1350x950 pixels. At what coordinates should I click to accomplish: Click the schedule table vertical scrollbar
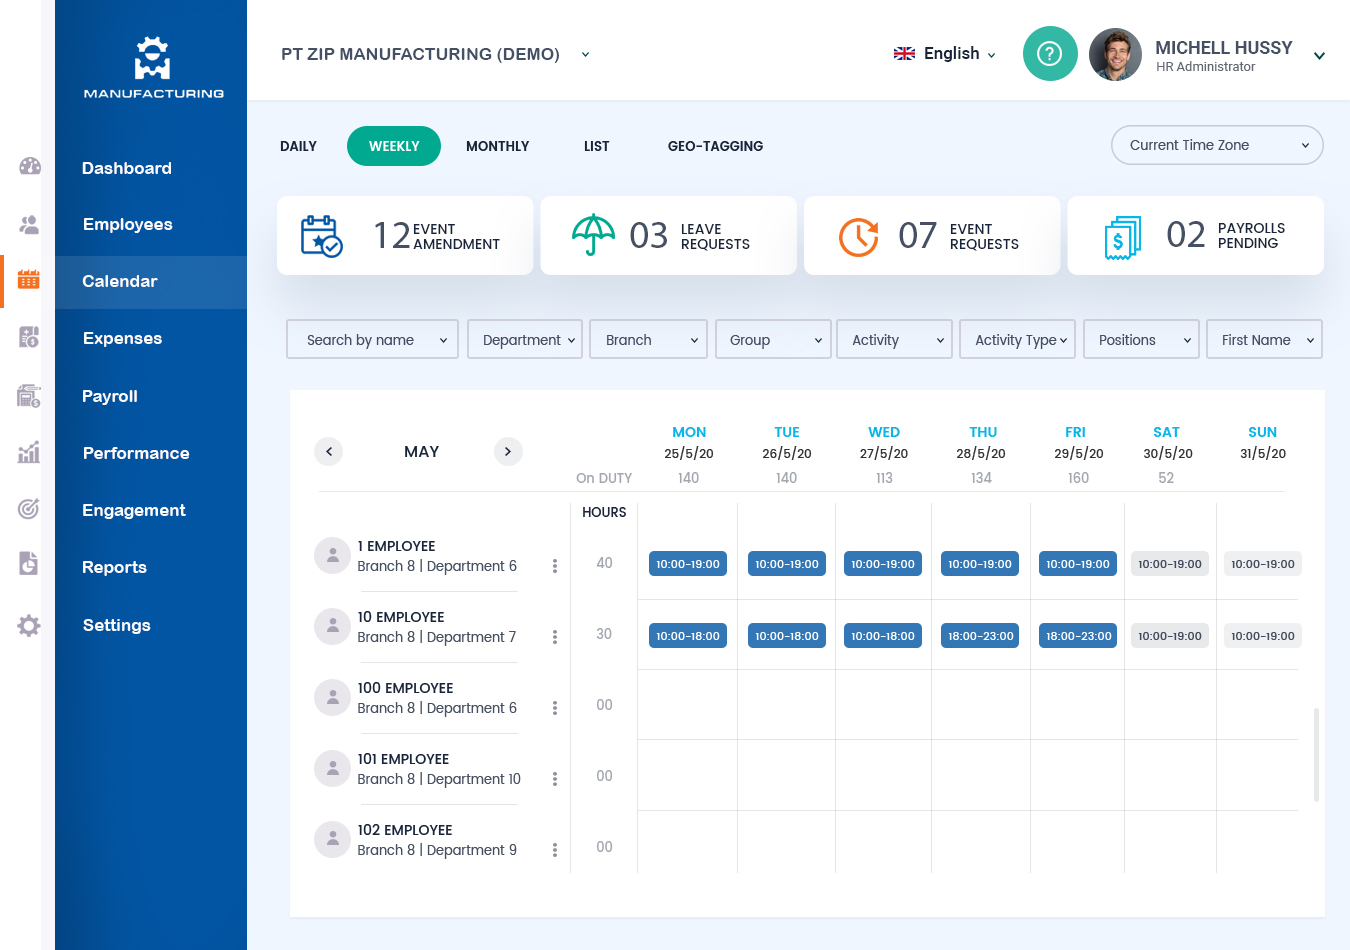pyautogui.click(x=1316, y=755)
